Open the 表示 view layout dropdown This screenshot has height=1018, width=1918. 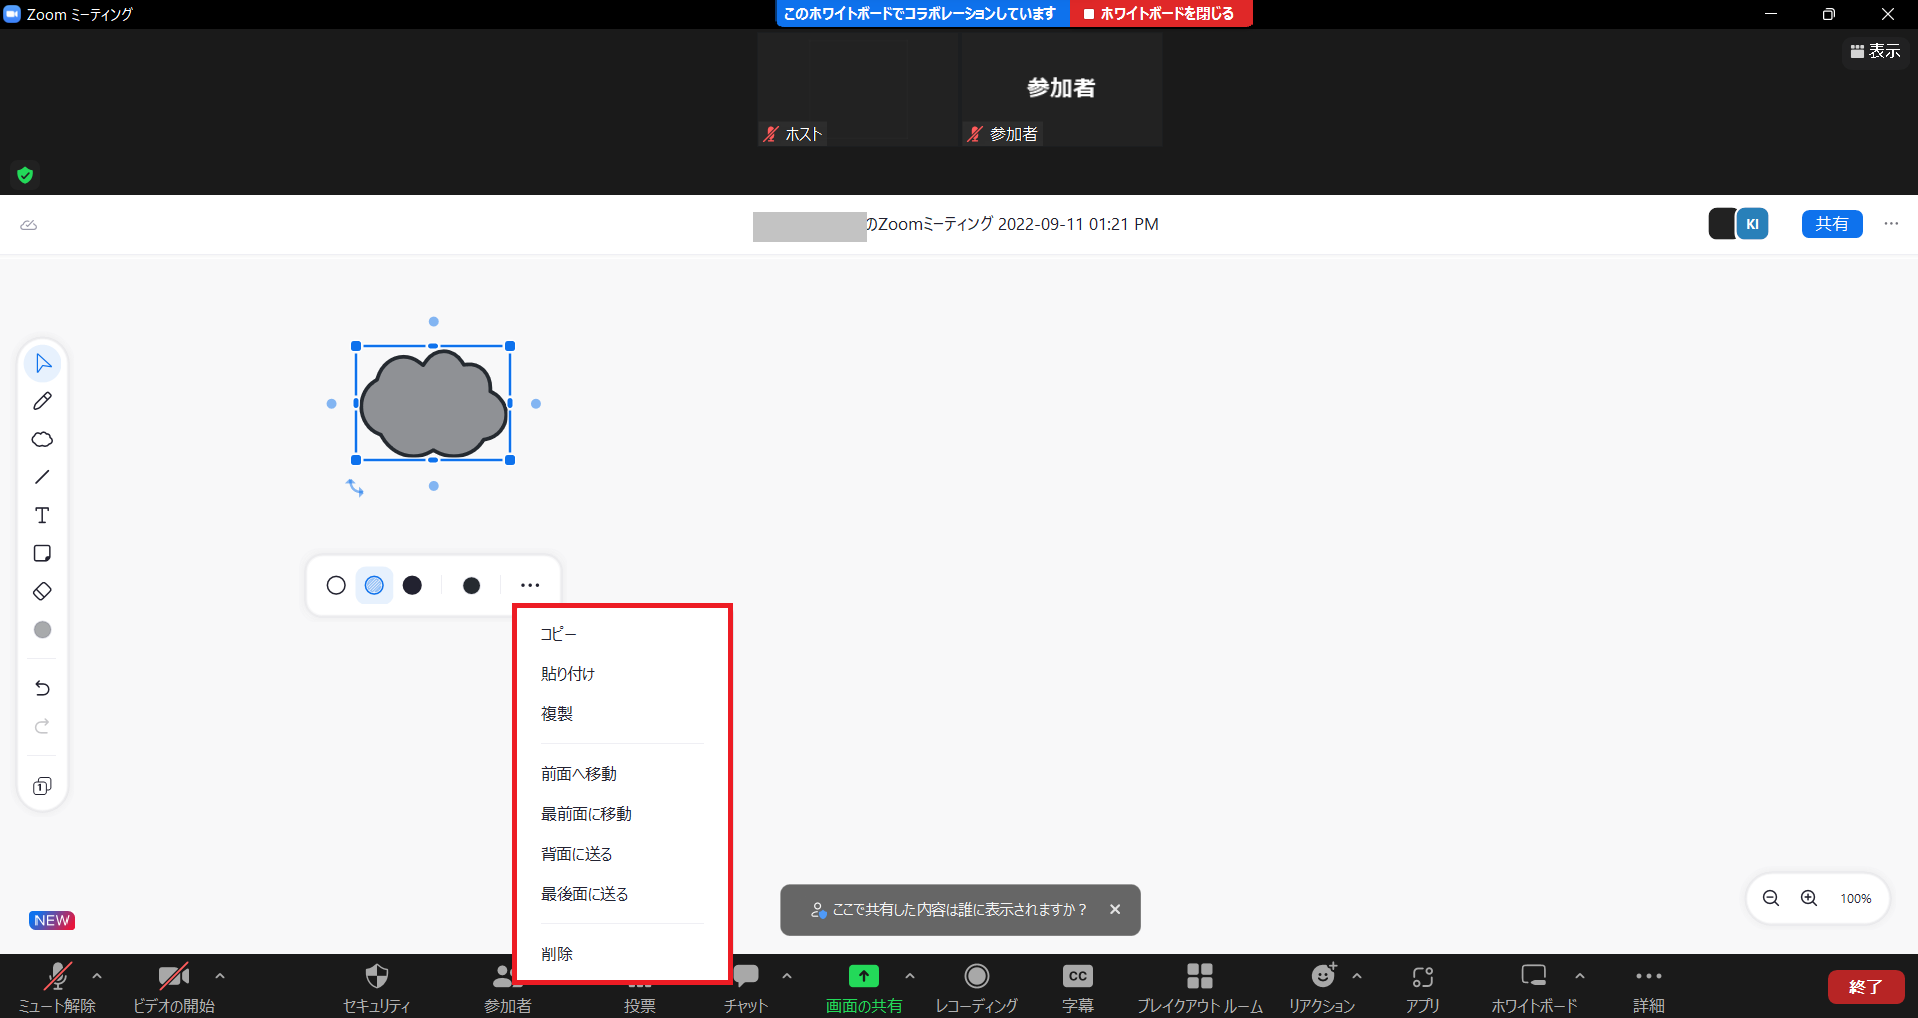point(1876,51)
